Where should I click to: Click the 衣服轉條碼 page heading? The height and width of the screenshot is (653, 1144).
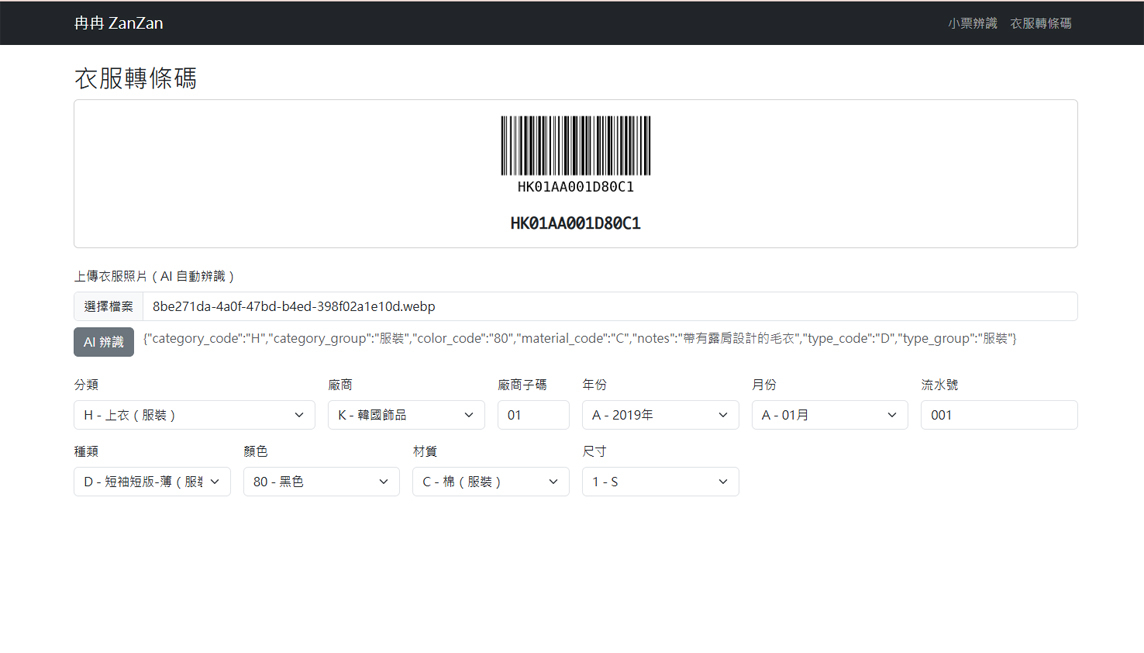[x=136, y=79]
